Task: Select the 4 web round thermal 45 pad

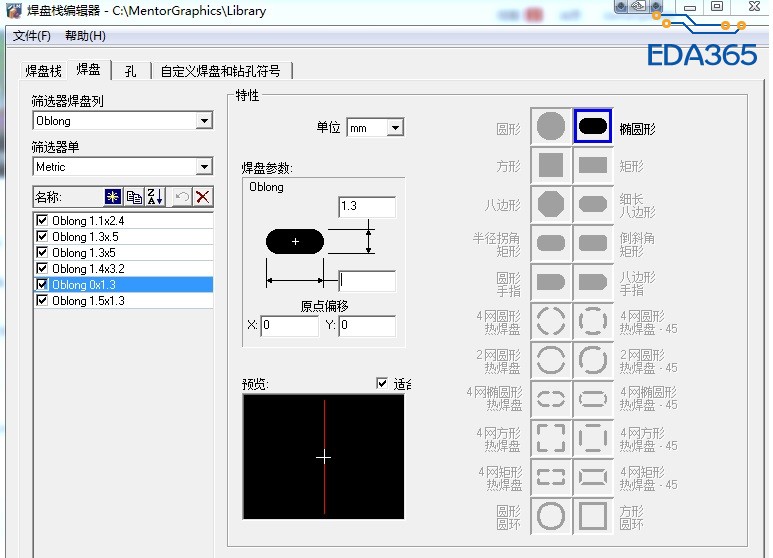Action: [x=593, y=321]
